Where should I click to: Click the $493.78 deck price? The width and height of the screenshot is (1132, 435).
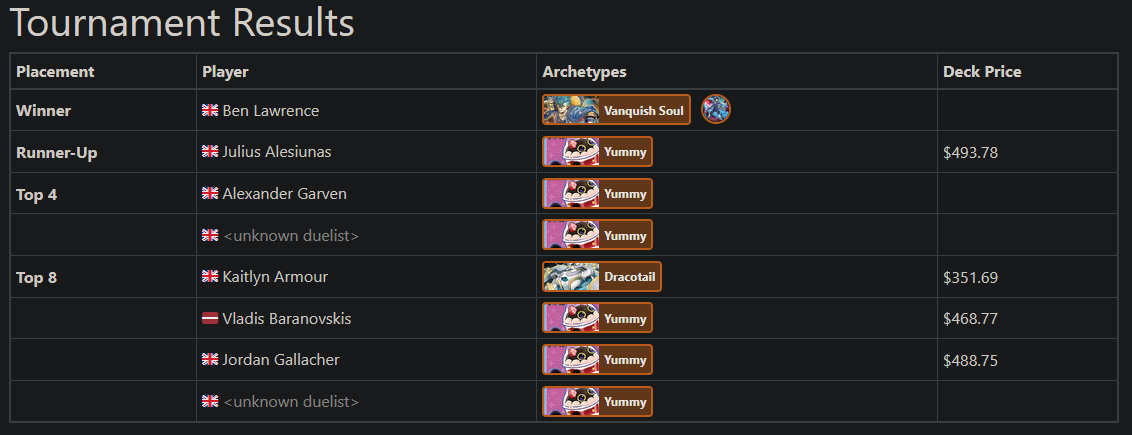click(x=970, y=153)
